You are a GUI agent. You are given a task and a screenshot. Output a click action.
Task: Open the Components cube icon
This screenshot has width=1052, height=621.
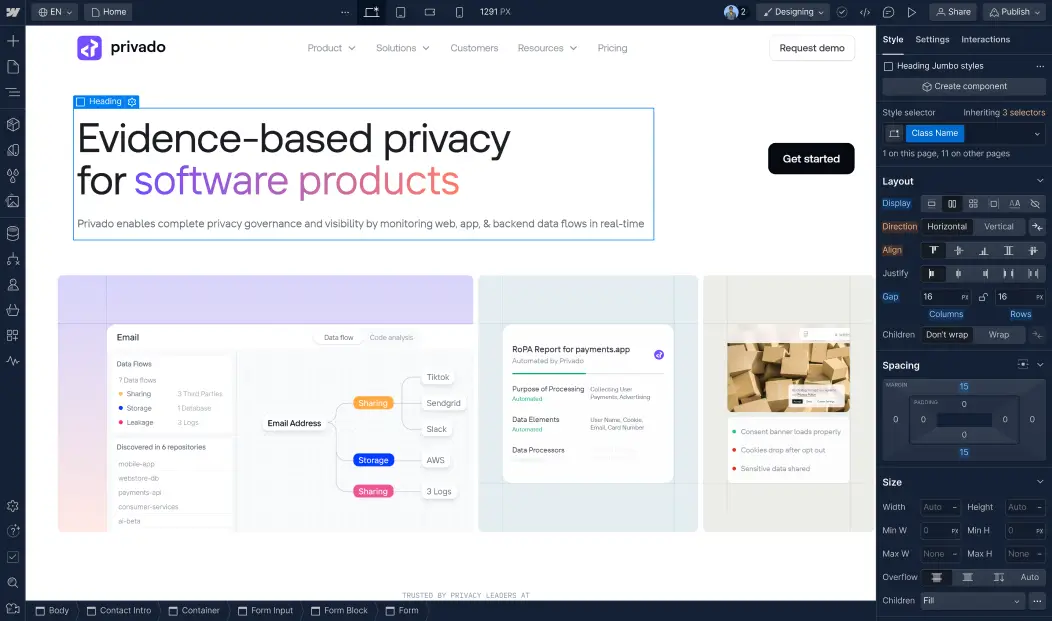13,124
